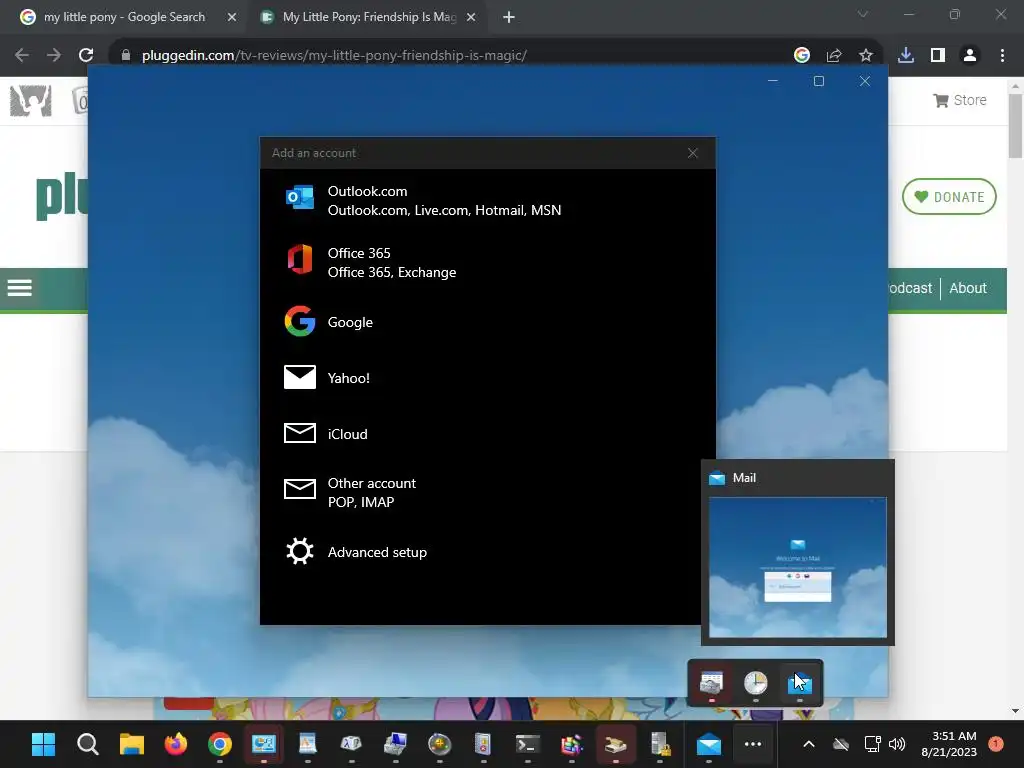Go back in Chrome
This screenshot has height=768, width=1024.
coord(22,55)
